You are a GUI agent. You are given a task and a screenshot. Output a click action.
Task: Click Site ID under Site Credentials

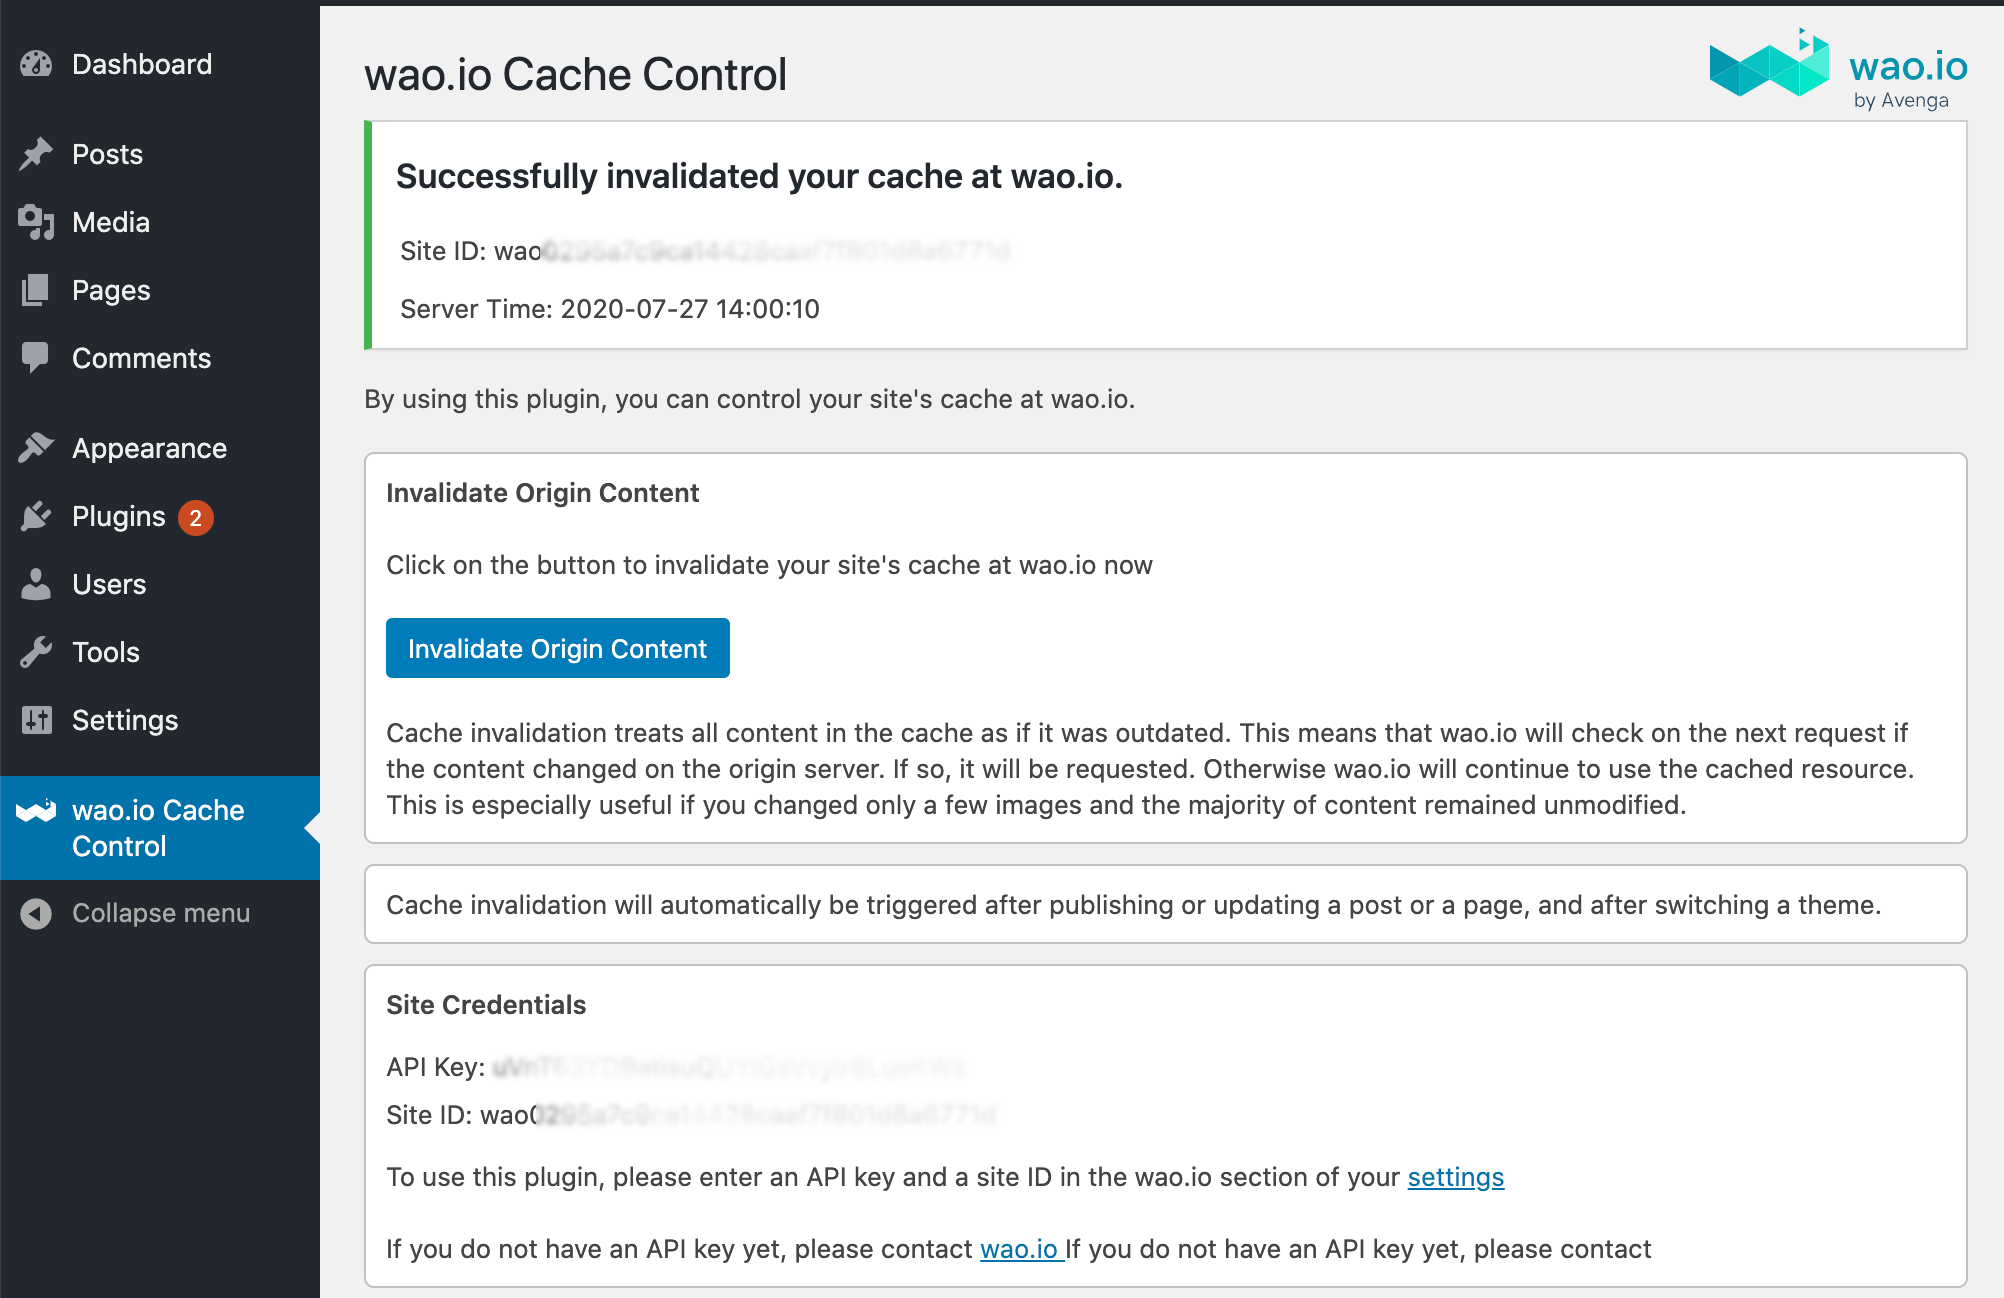tap(691, 1115)
